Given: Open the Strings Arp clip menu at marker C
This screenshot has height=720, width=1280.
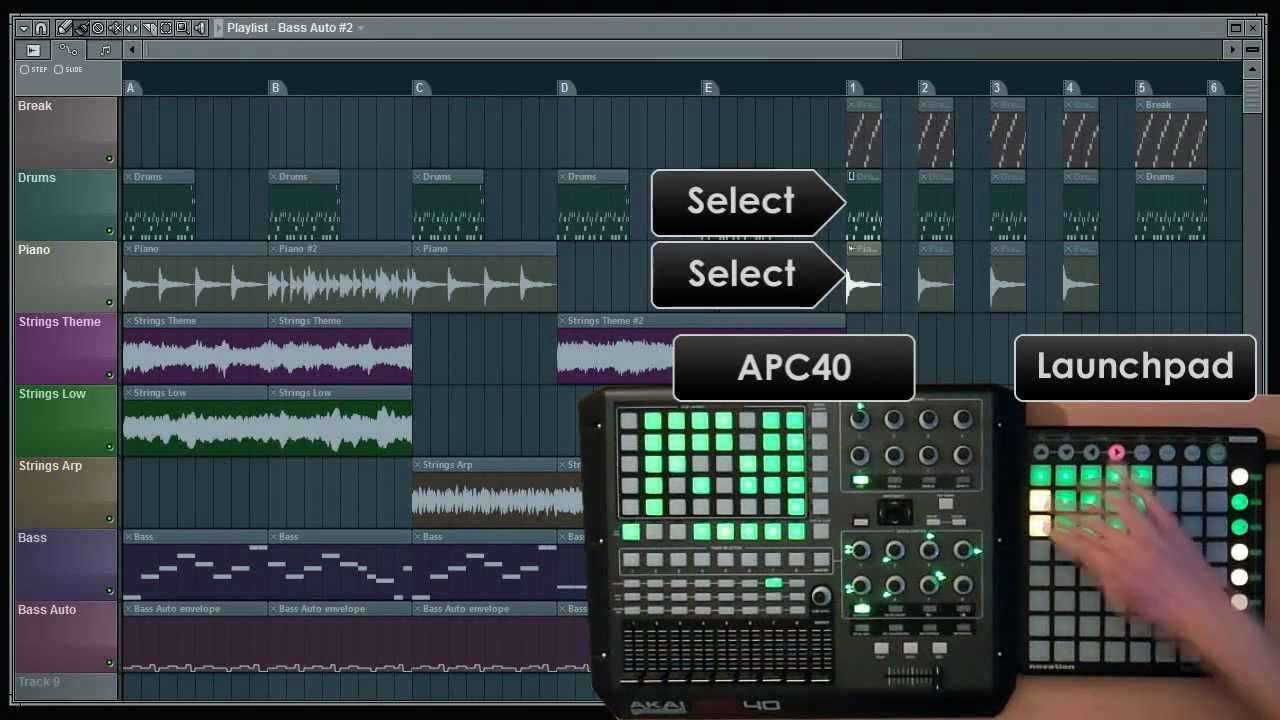Looking at the screenshot, I should [417, 465].
